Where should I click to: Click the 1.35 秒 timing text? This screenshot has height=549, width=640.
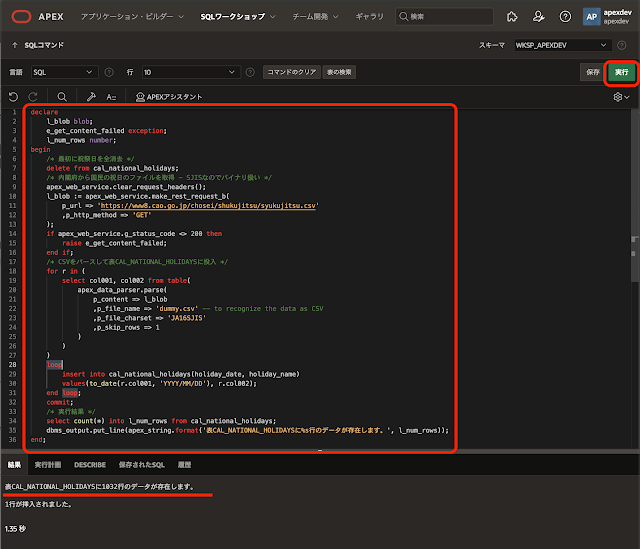(x=15, y=529)
